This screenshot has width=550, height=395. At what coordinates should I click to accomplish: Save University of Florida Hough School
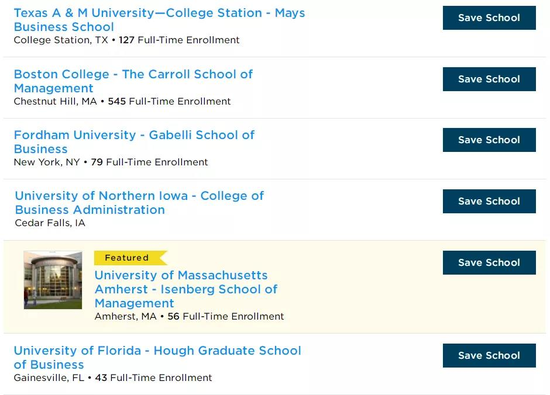[489, 356]
